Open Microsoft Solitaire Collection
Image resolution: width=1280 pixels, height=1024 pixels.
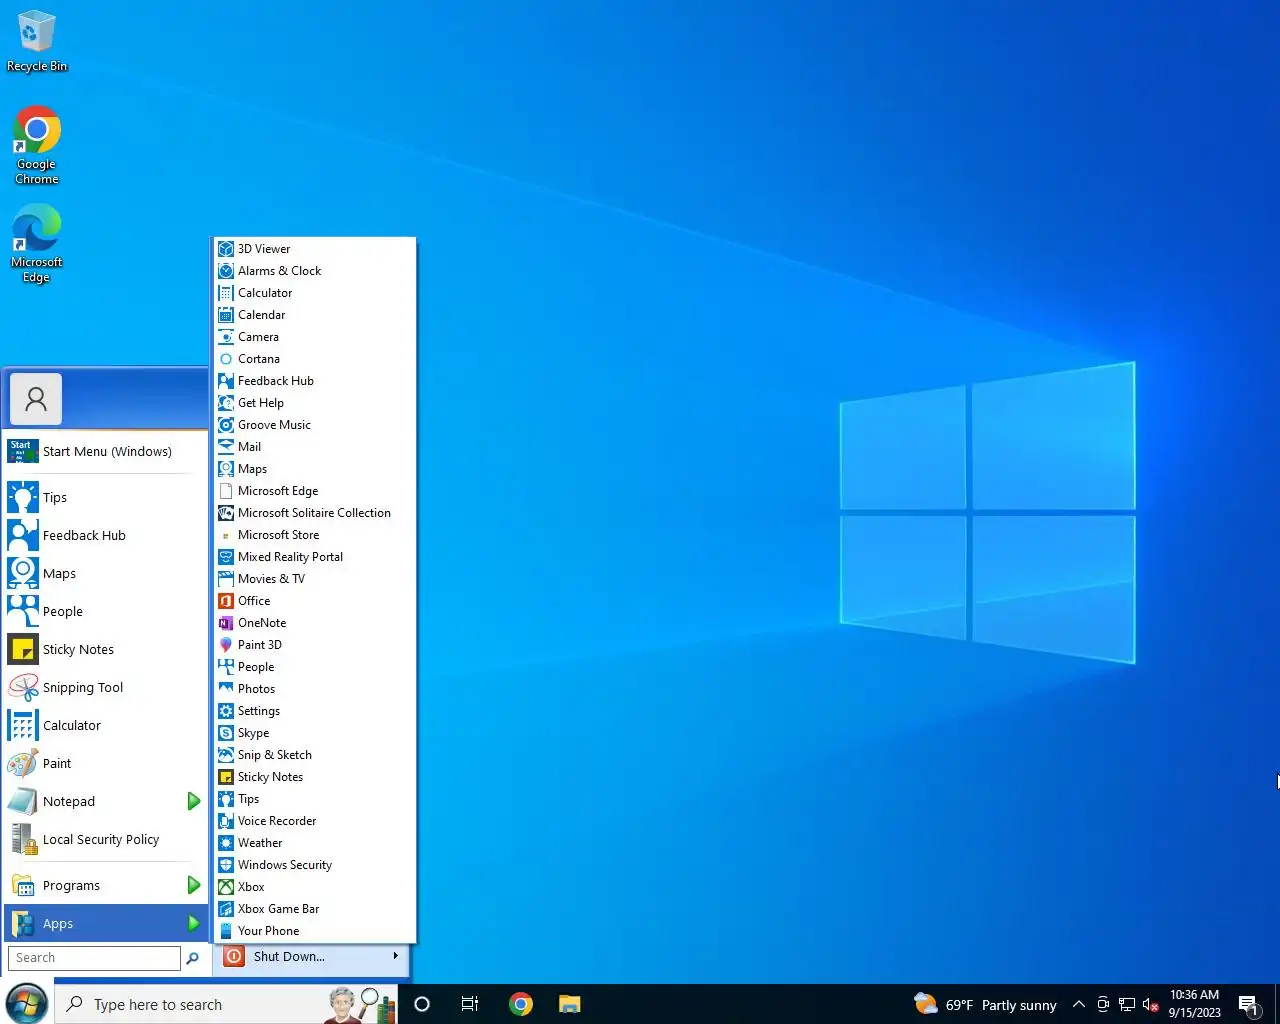[x=314, y=513]
